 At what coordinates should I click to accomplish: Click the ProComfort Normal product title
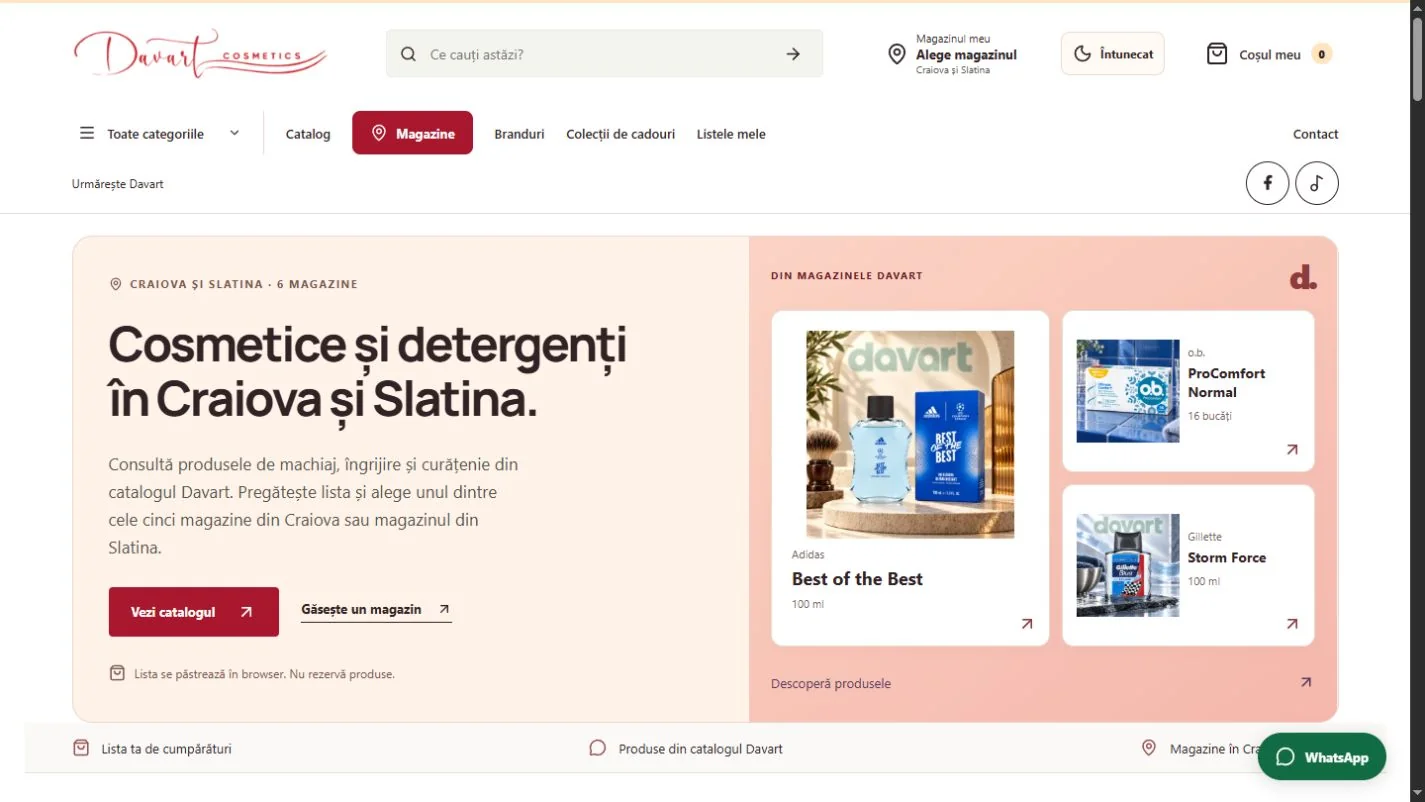click(x=1226, y=383)
